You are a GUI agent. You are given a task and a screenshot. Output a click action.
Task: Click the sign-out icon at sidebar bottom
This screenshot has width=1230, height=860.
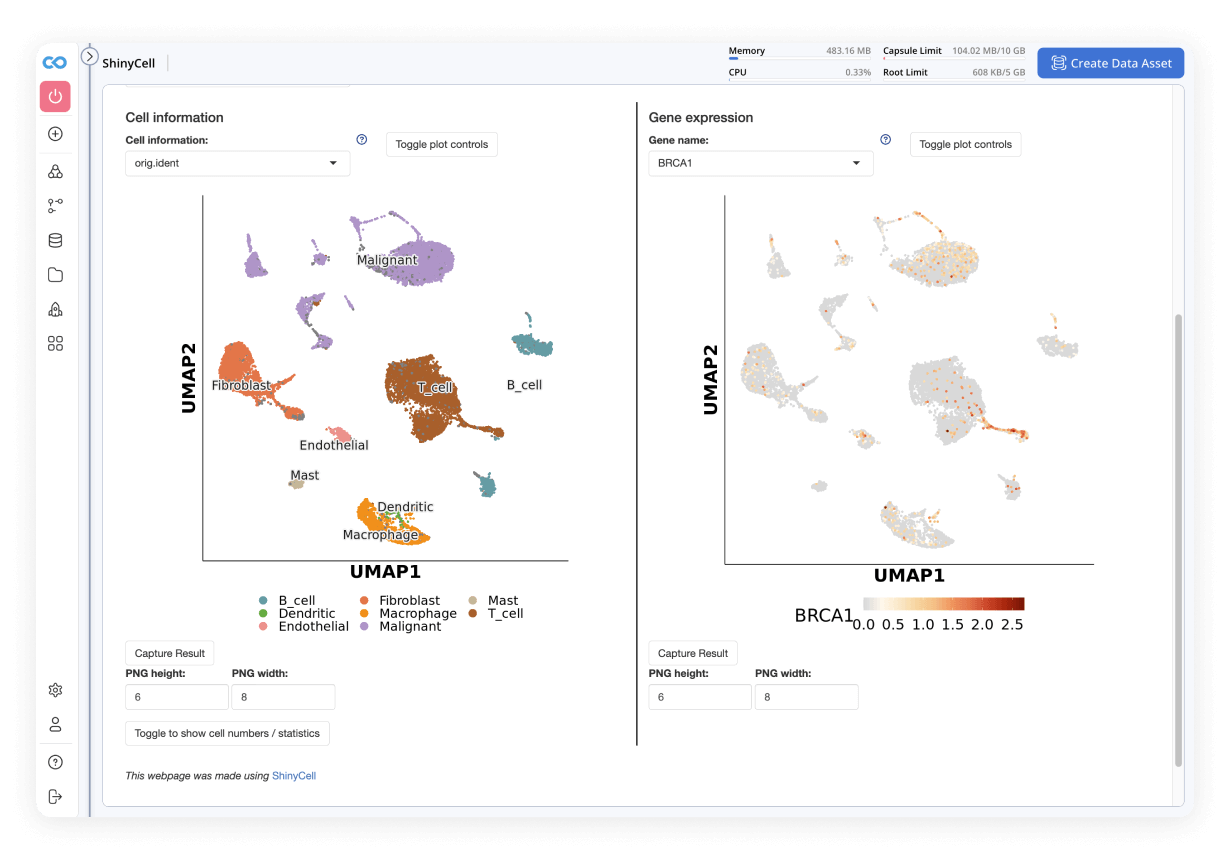55,796
